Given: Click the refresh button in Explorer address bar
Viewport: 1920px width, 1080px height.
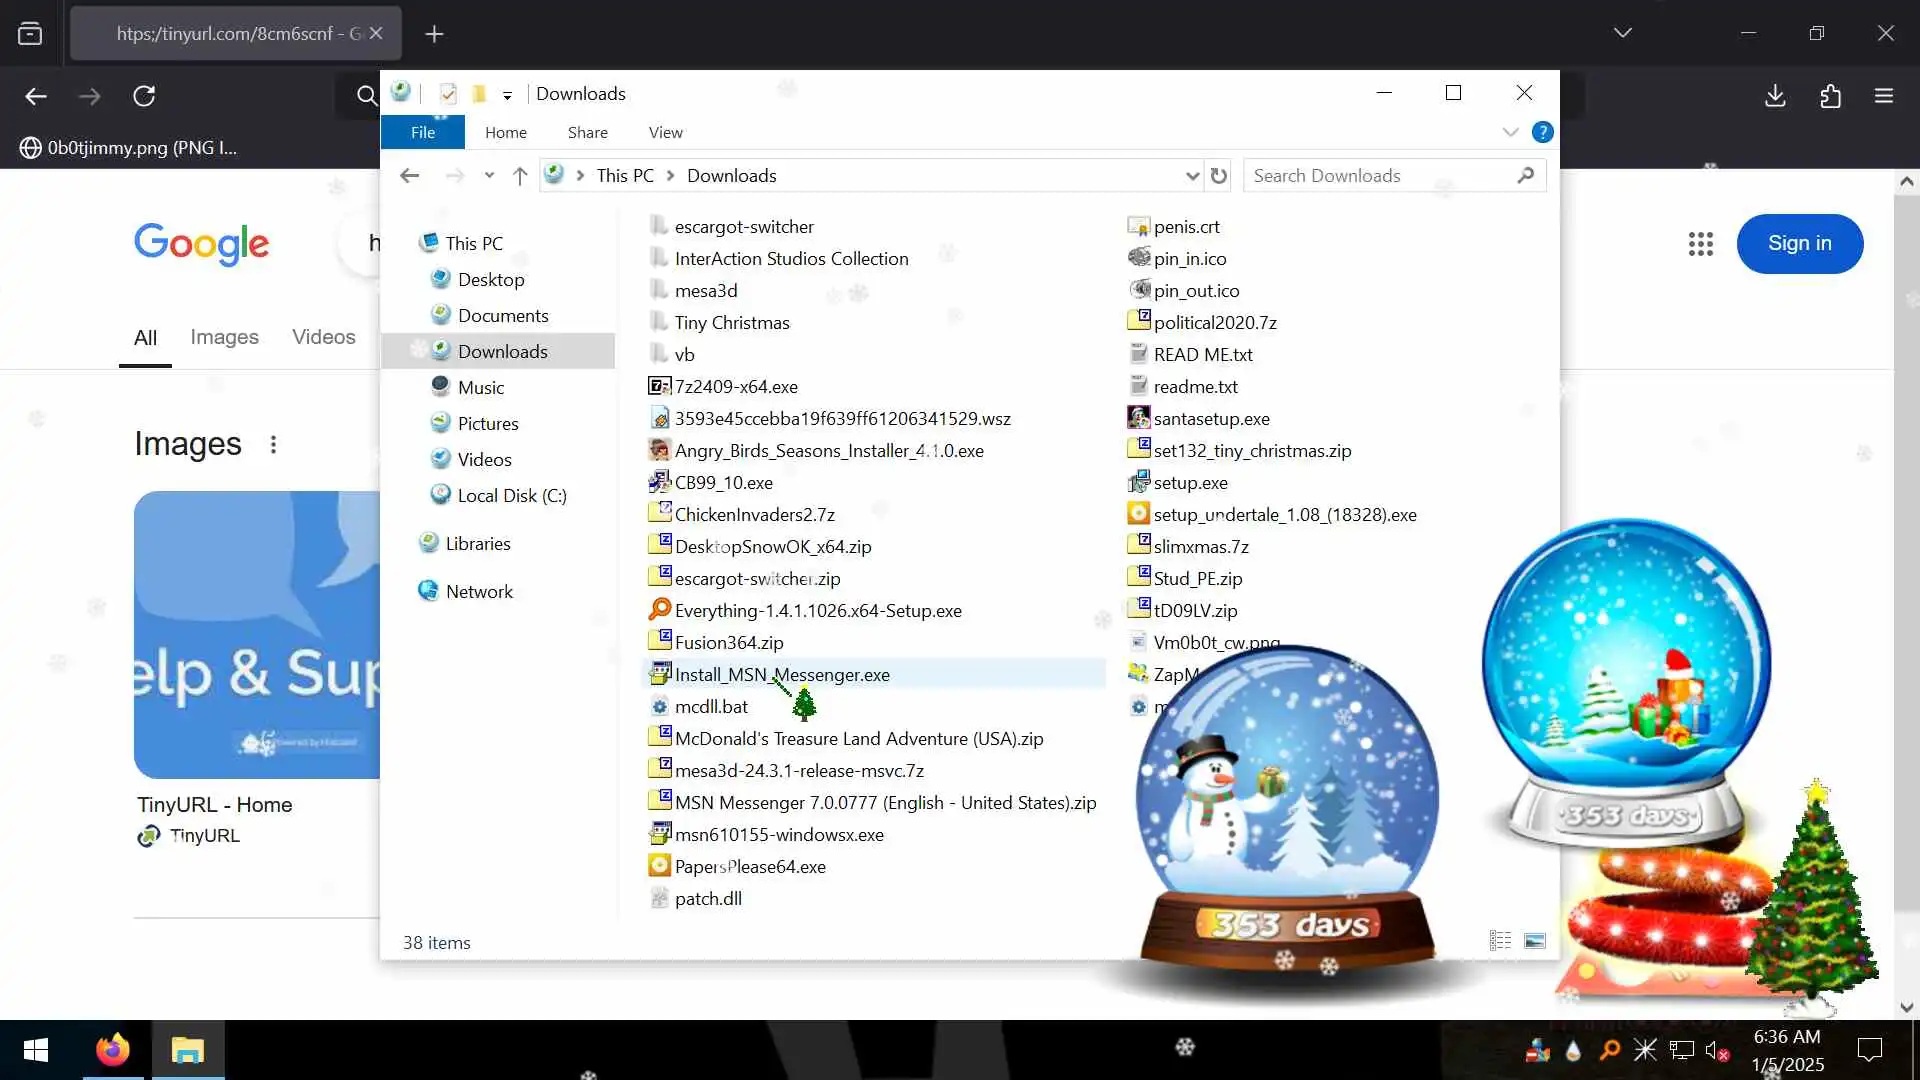Looking at the screenshot, I should 1218,176.
